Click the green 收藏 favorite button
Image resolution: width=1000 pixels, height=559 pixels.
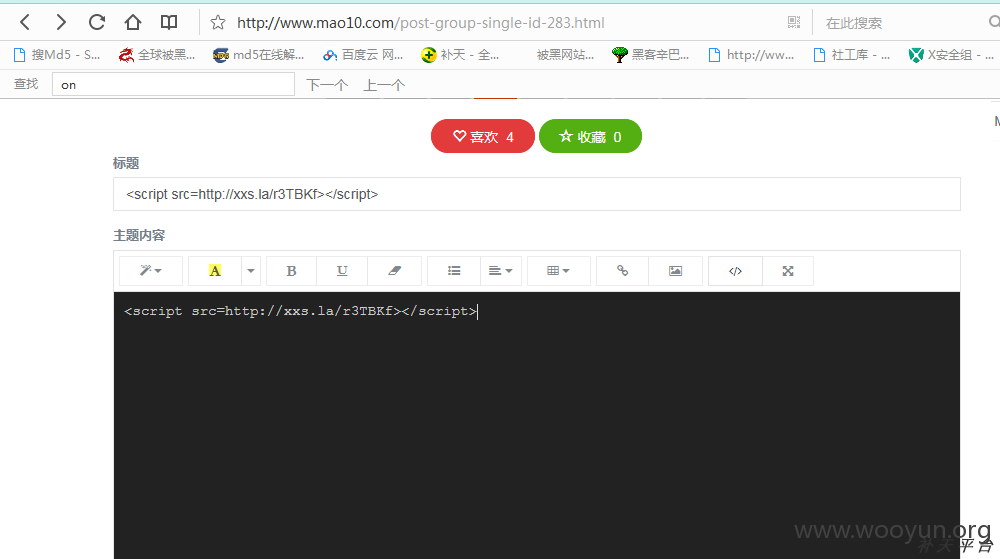[x=590, y=136]
